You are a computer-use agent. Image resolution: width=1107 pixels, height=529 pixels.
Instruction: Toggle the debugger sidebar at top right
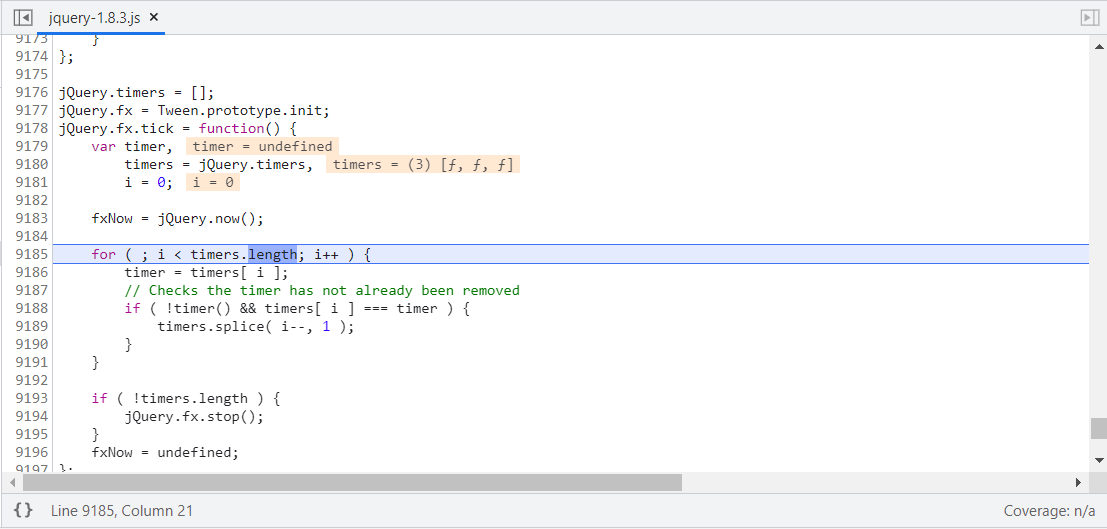1089,18
